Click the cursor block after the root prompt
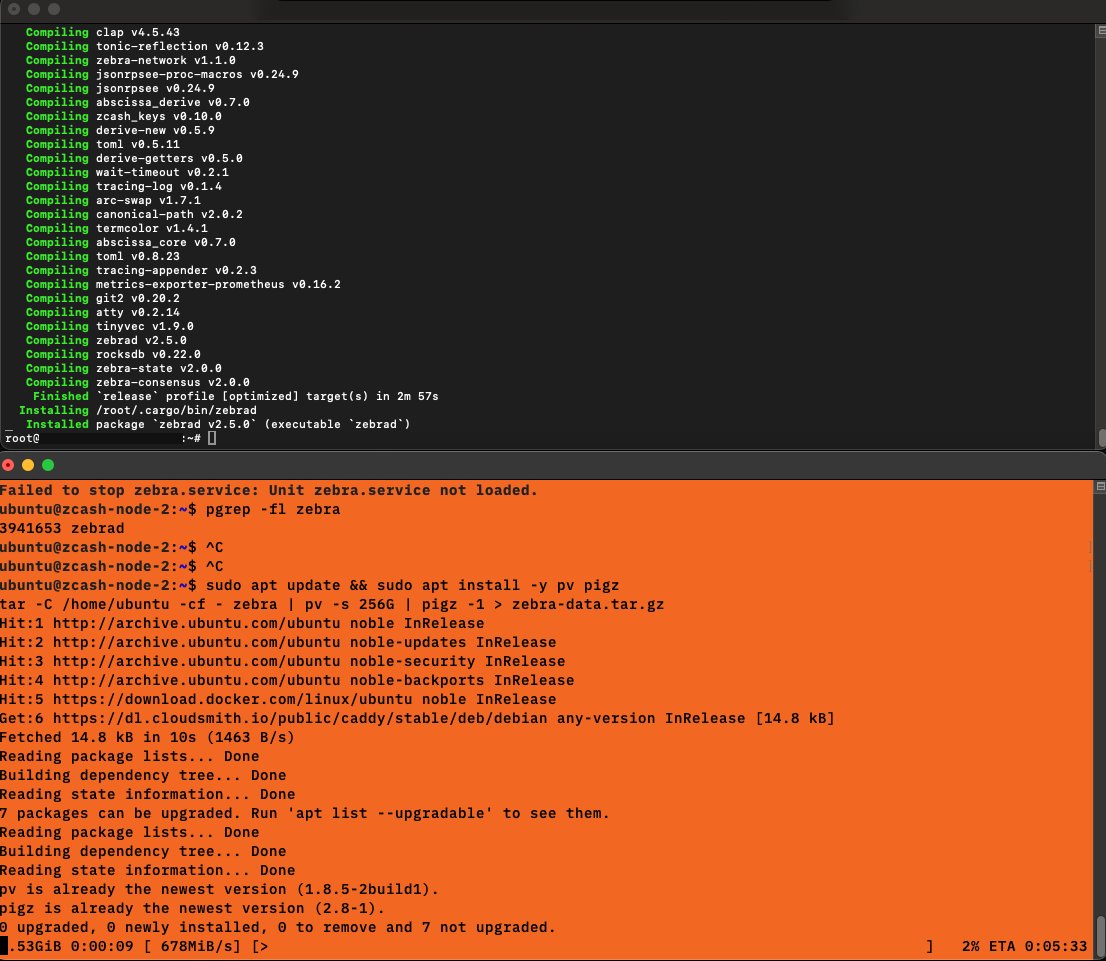1106x961 pixels. point(212,438)
